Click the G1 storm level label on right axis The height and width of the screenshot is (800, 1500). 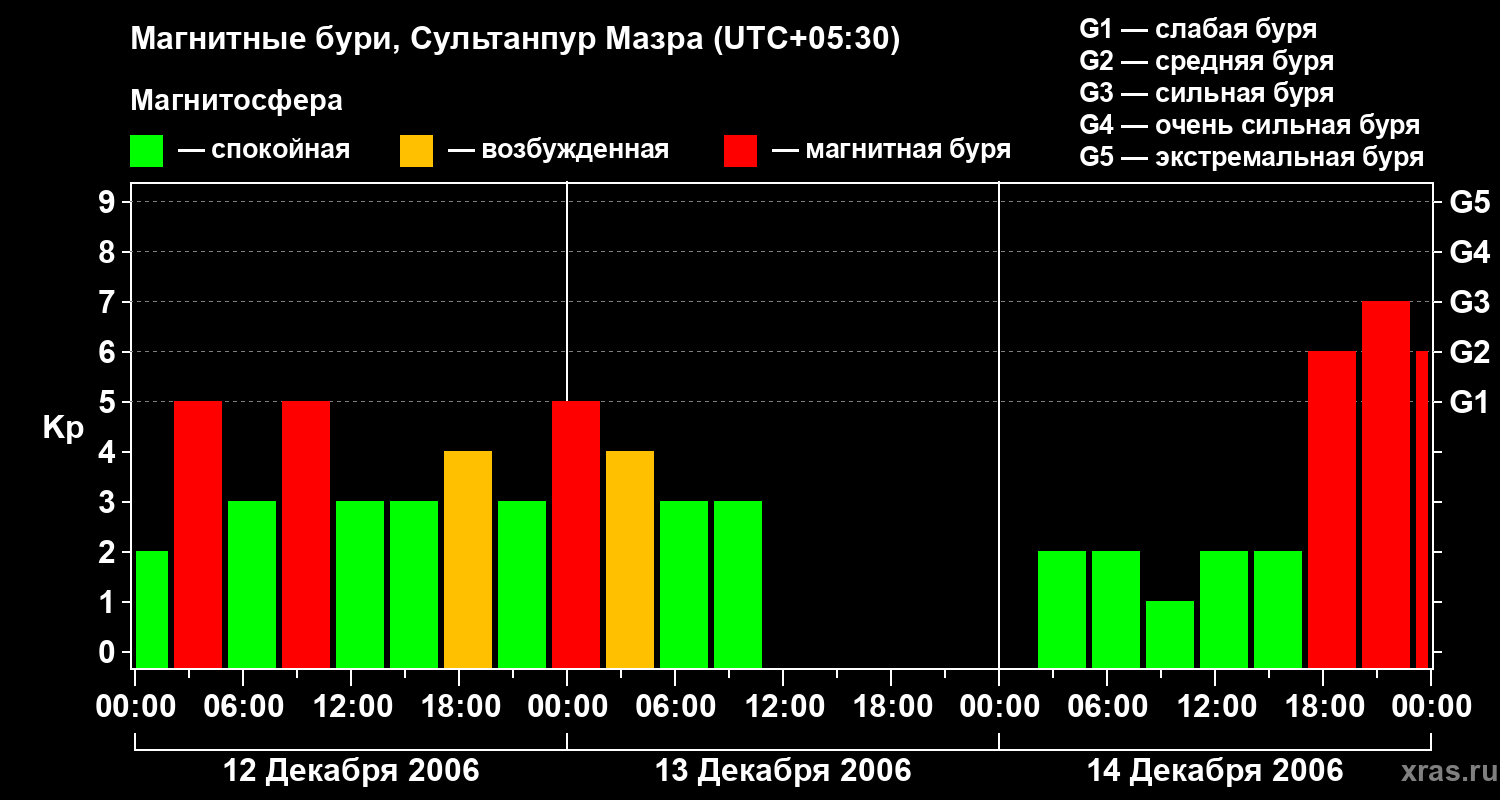[x=1469, y=402]
